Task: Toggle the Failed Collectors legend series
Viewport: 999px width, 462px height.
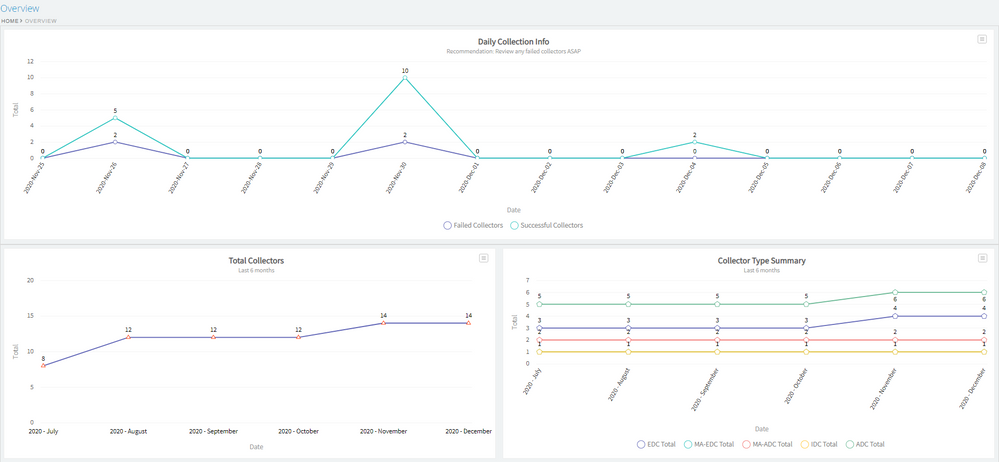Action: pyautogui.click(x=474, y=225)
